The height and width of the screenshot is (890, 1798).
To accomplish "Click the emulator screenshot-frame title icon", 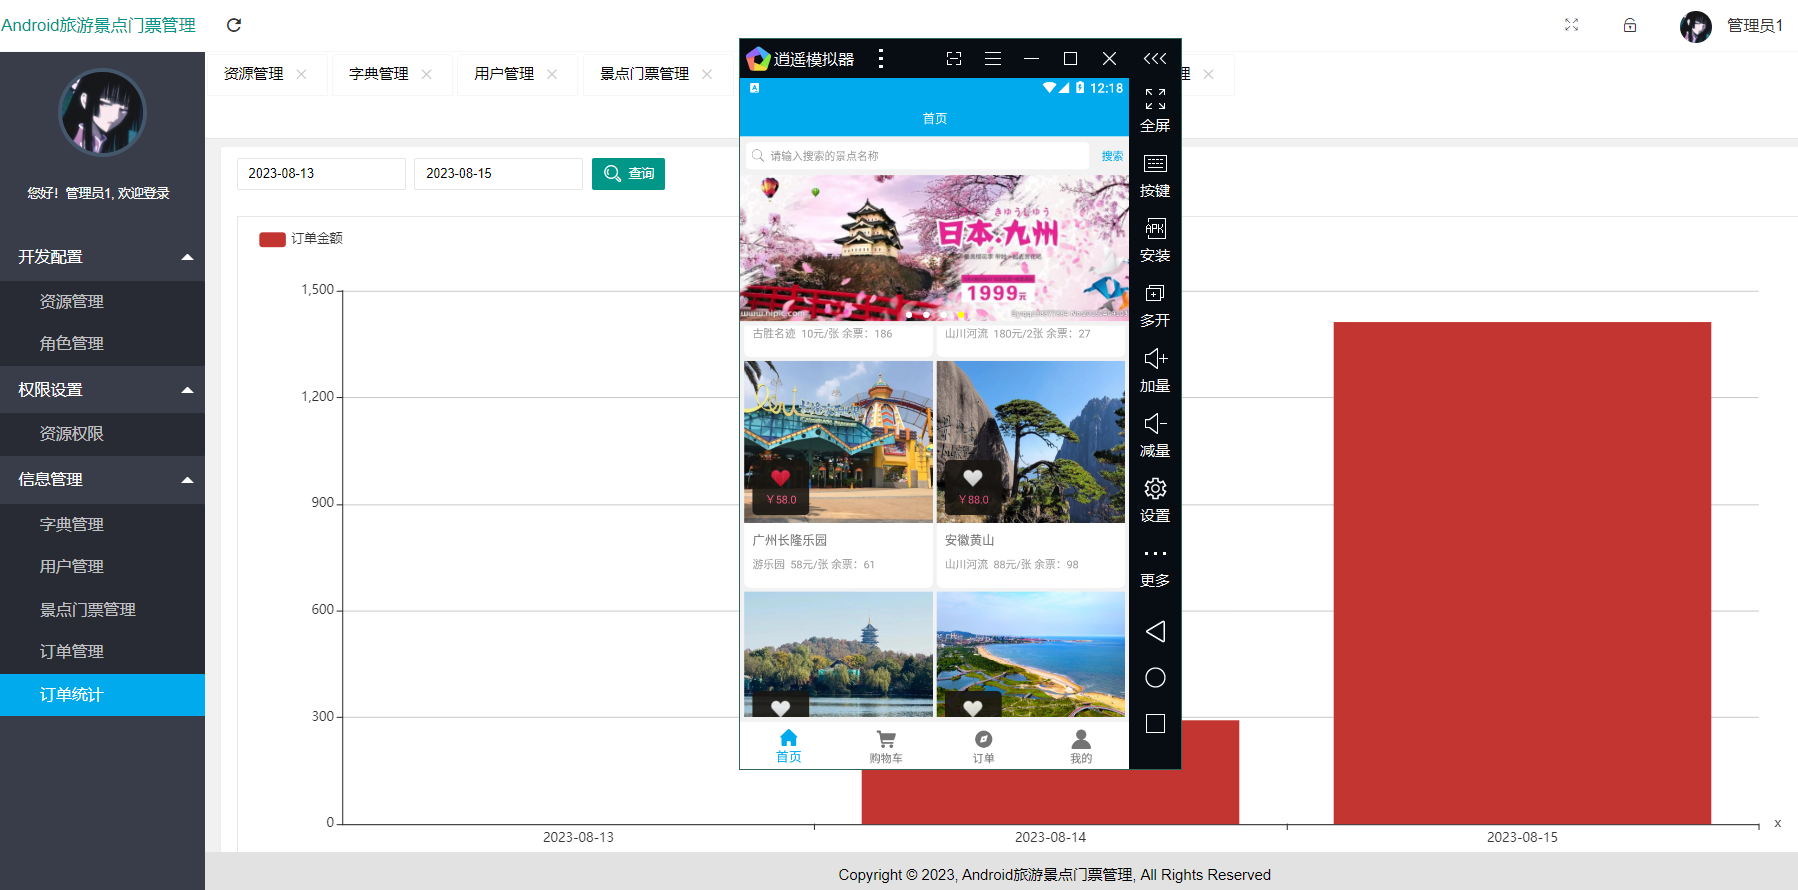I will pyautogui.click(x=954, y=59).
